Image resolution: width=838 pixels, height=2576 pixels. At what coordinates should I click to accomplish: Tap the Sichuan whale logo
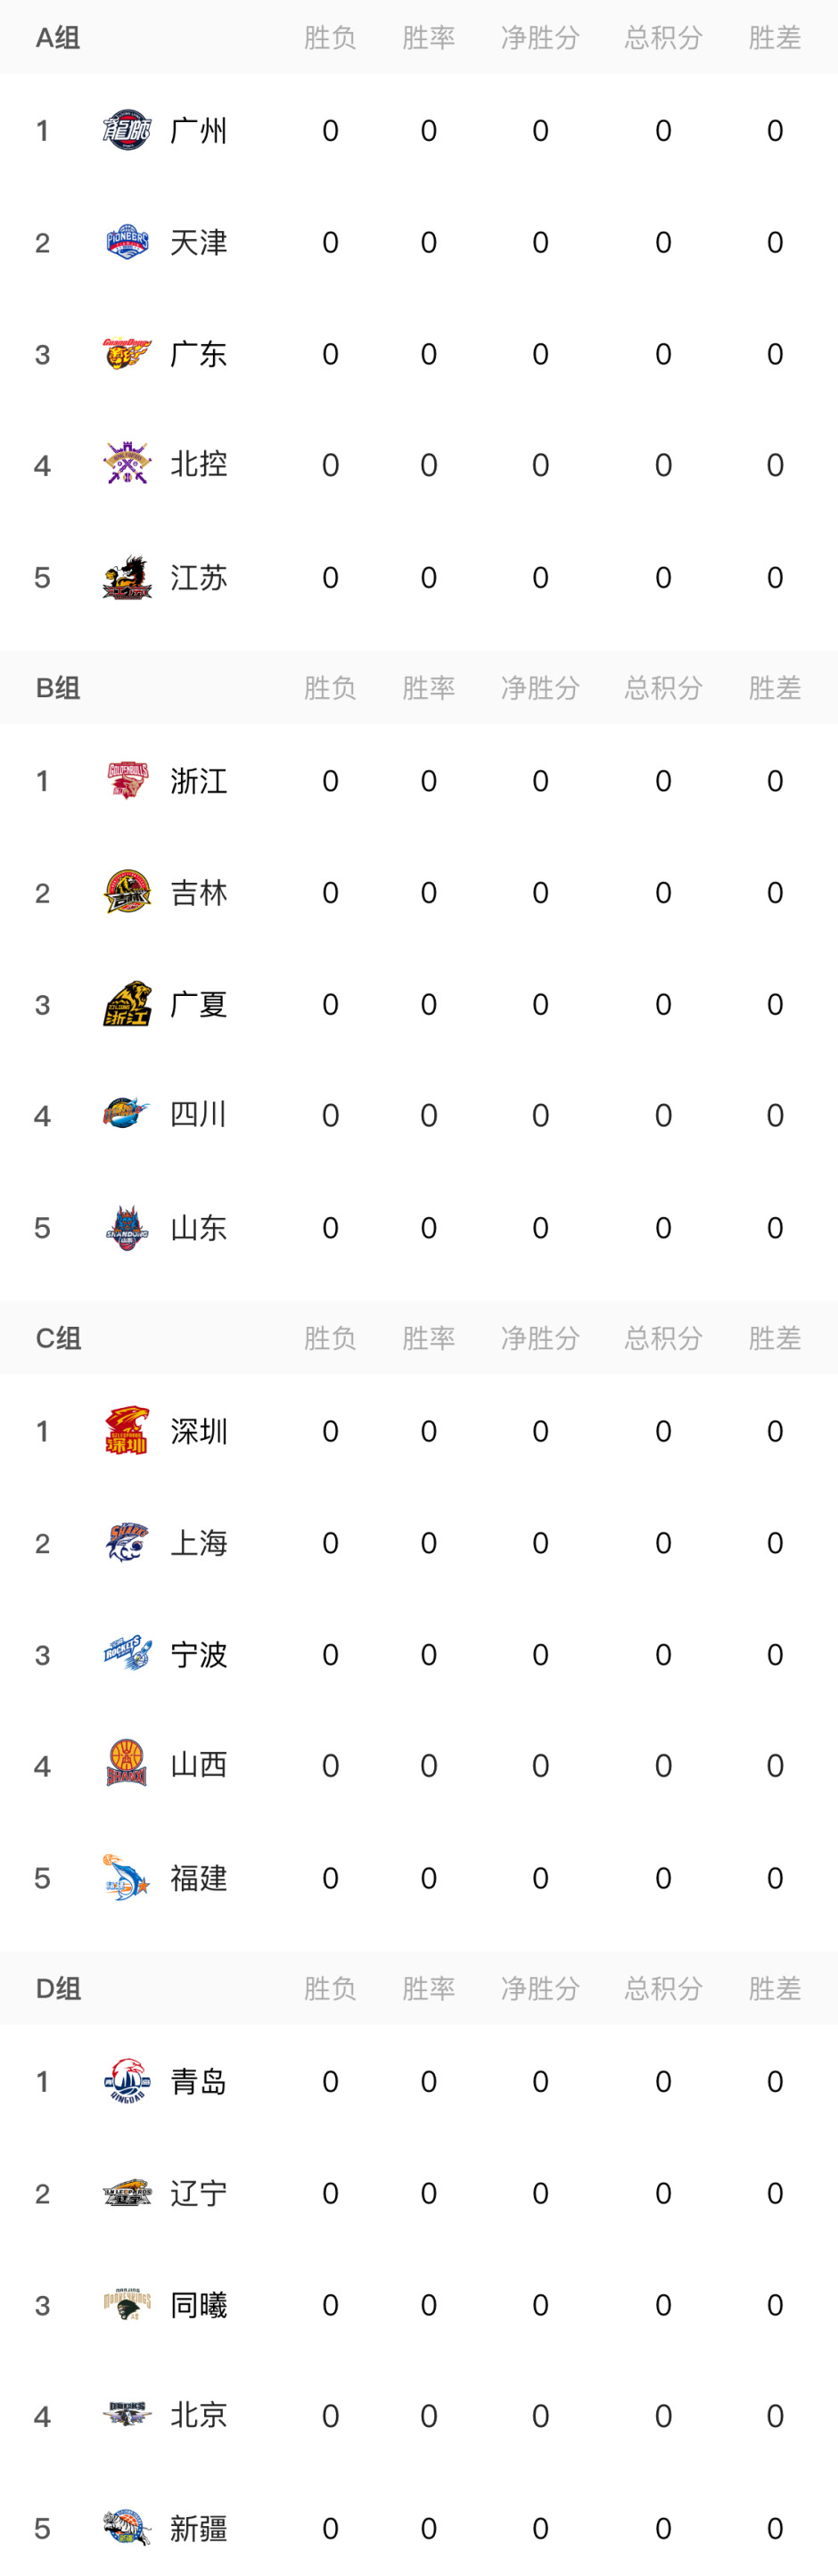(127, 1115)
